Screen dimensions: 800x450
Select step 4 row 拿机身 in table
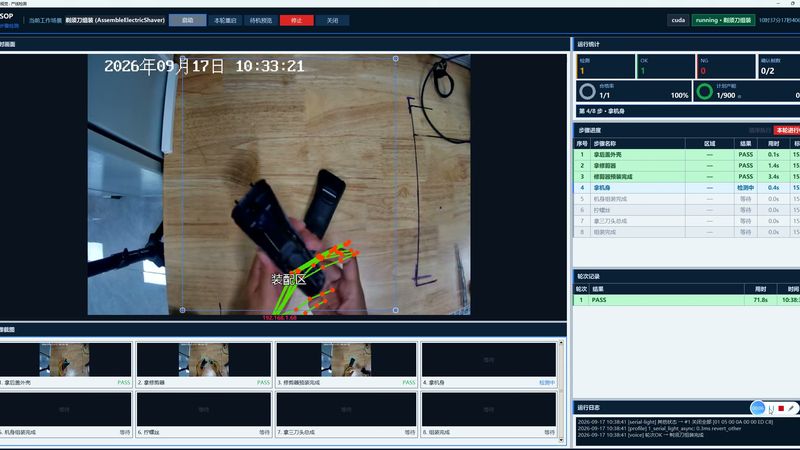[686, 188]
